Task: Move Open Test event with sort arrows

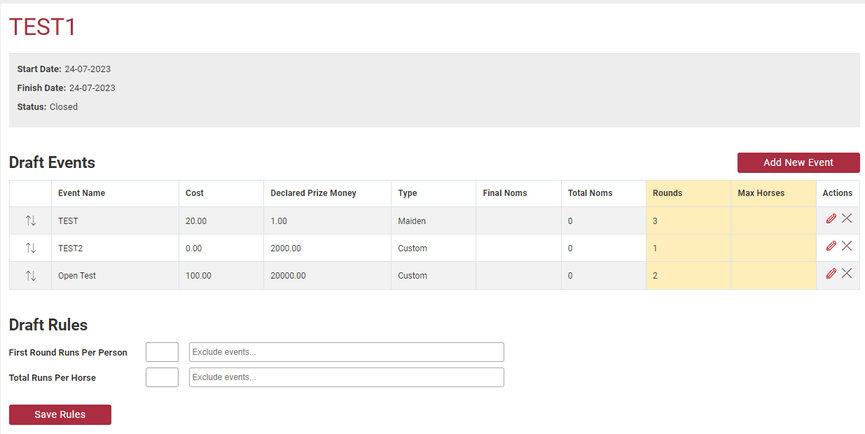Action: [30, 275]
